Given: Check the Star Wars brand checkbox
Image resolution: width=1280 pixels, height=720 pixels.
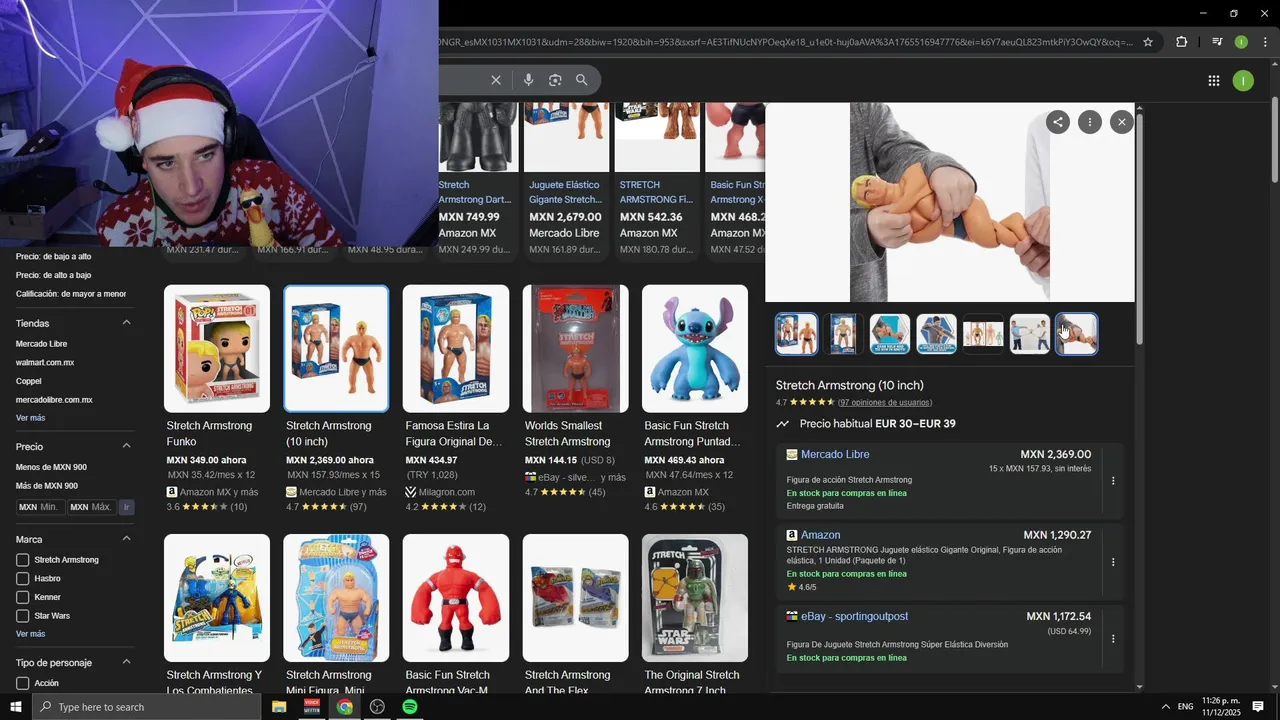Looking at the screenshot, I should click(22, 616).
